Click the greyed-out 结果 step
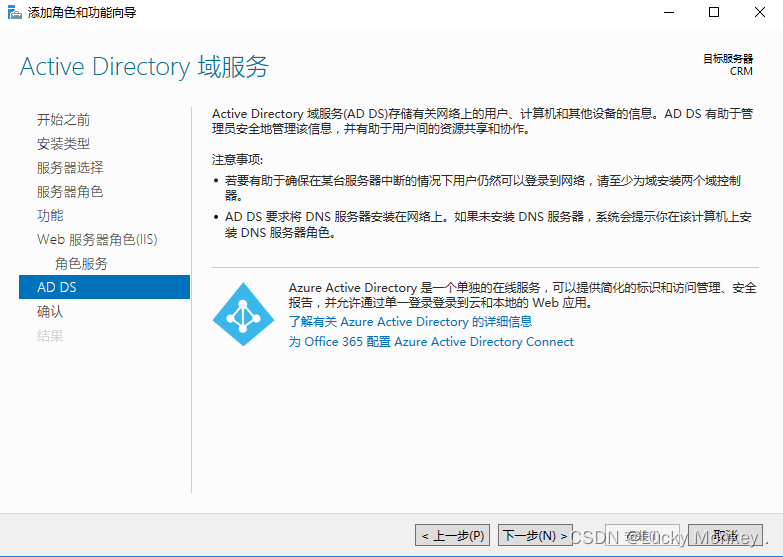 (50, 336)
